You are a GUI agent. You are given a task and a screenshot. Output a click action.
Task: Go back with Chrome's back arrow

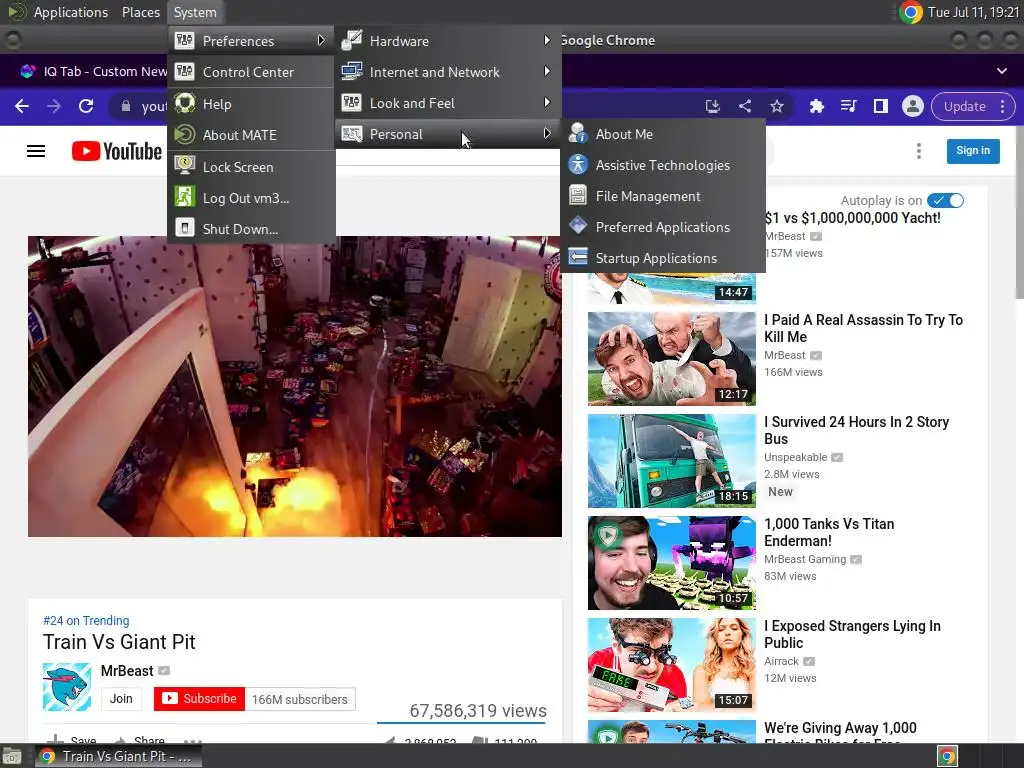point(22,106)
